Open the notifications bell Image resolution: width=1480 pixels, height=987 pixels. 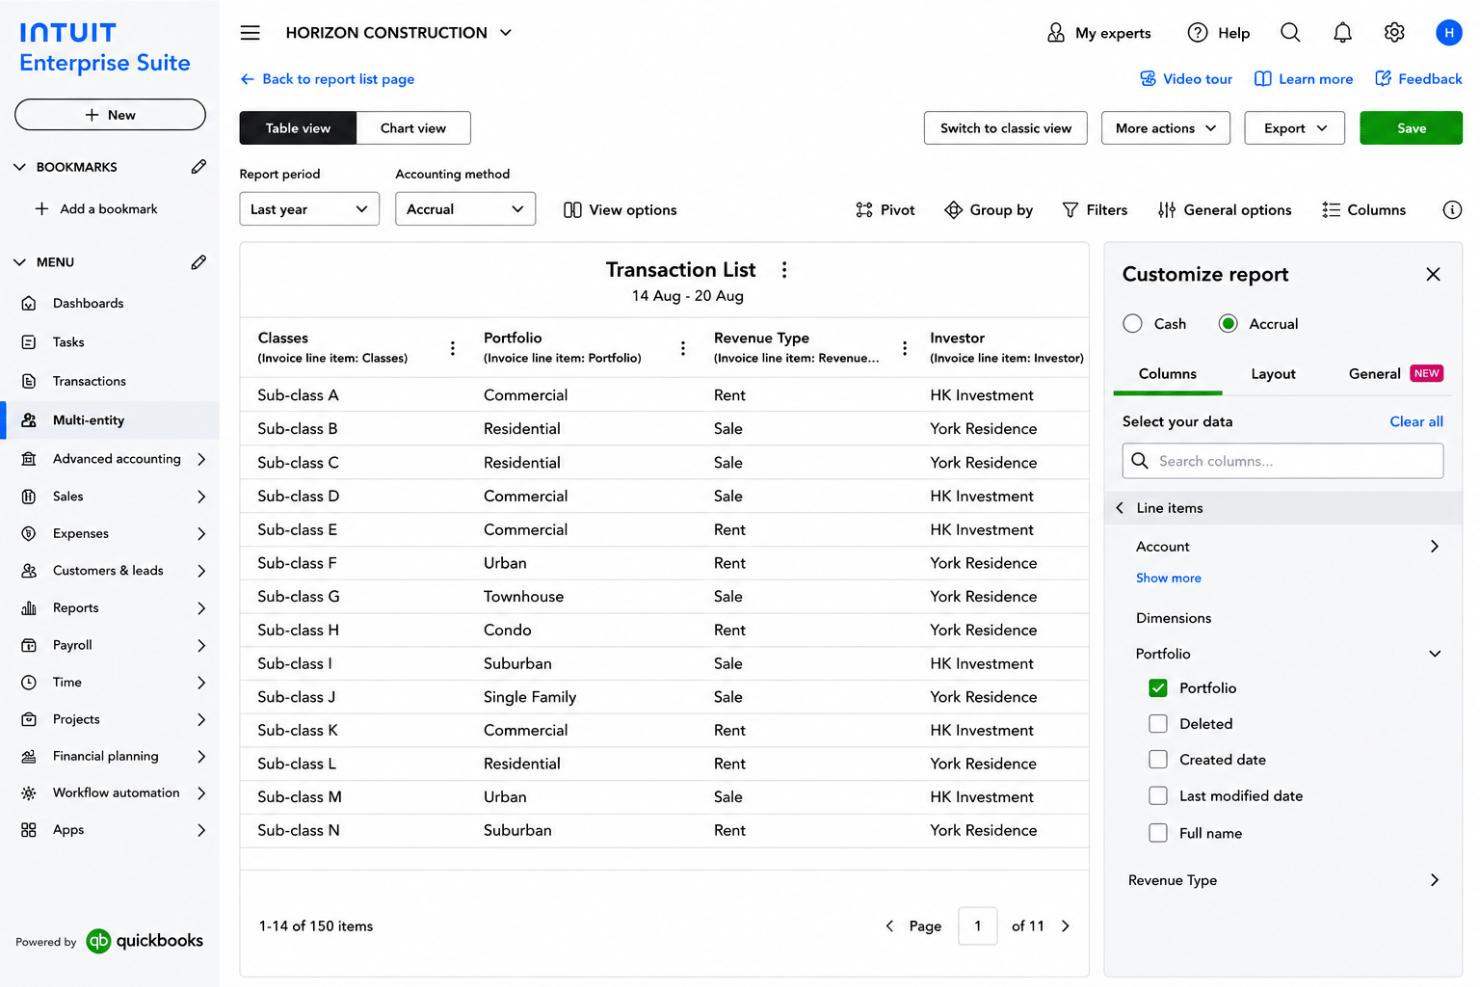[1342, 33]
